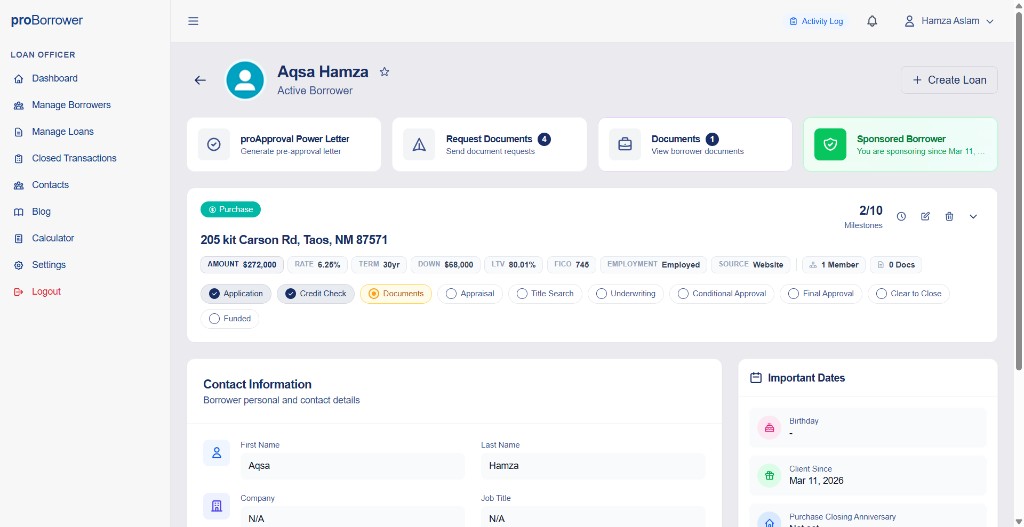Toggle the Credit Check milestone

coord(315,294)
